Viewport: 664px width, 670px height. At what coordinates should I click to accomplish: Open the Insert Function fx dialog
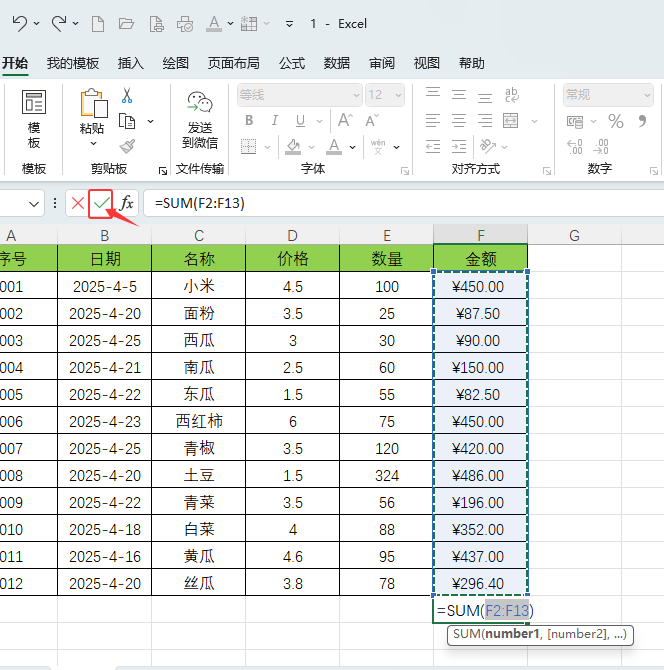click(127, 203)
